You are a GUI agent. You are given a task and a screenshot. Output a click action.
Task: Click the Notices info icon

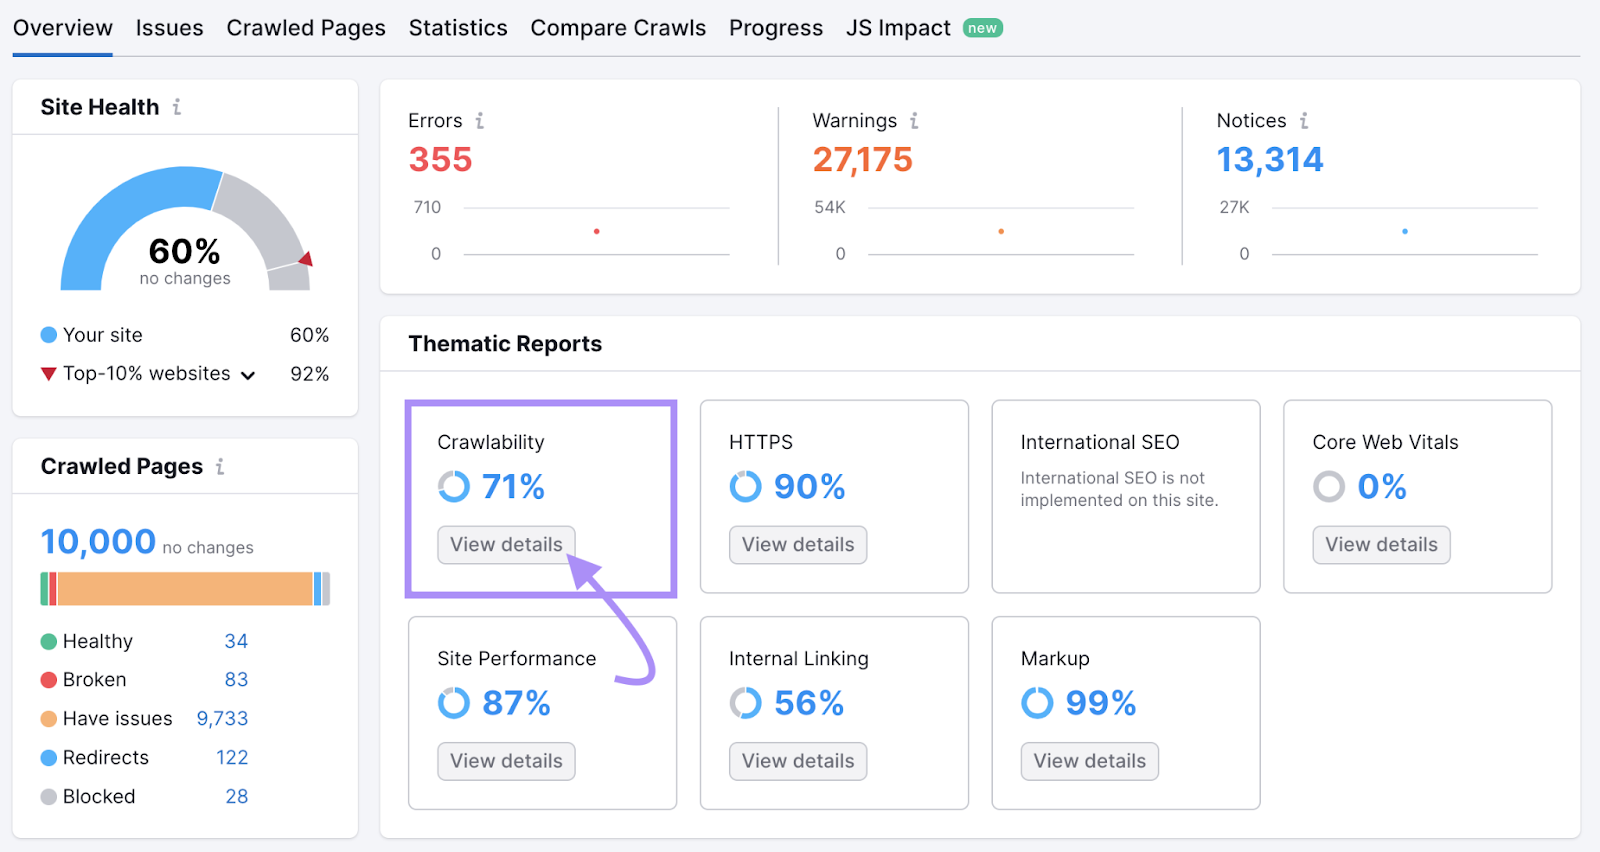point(1304,121)
